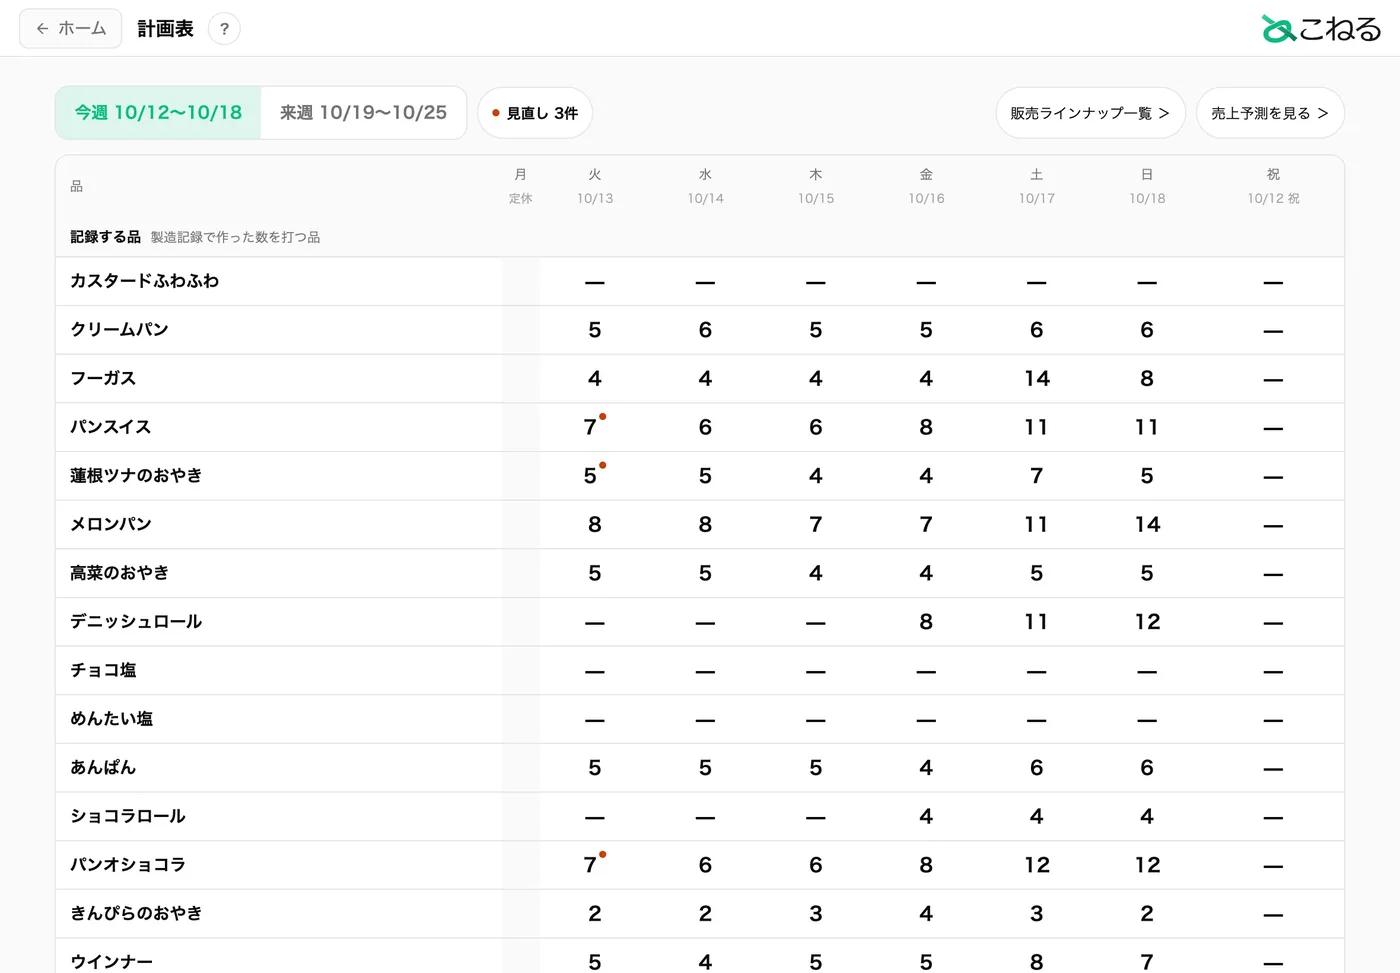The height and width of the screenshot is (973, 1400).
Task: Click デニッシュロール Sunday value 12
Action: point(1147,622)
